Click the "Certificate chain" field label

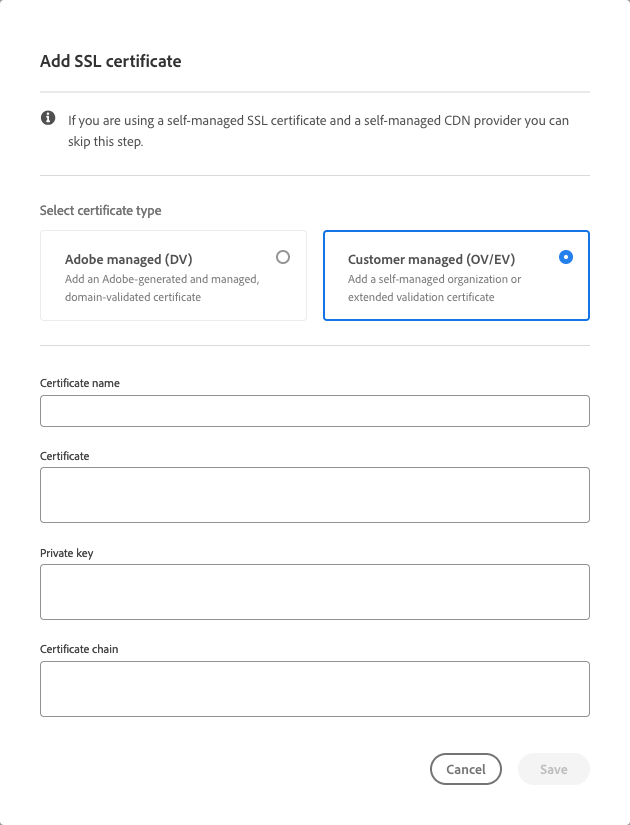79,649
